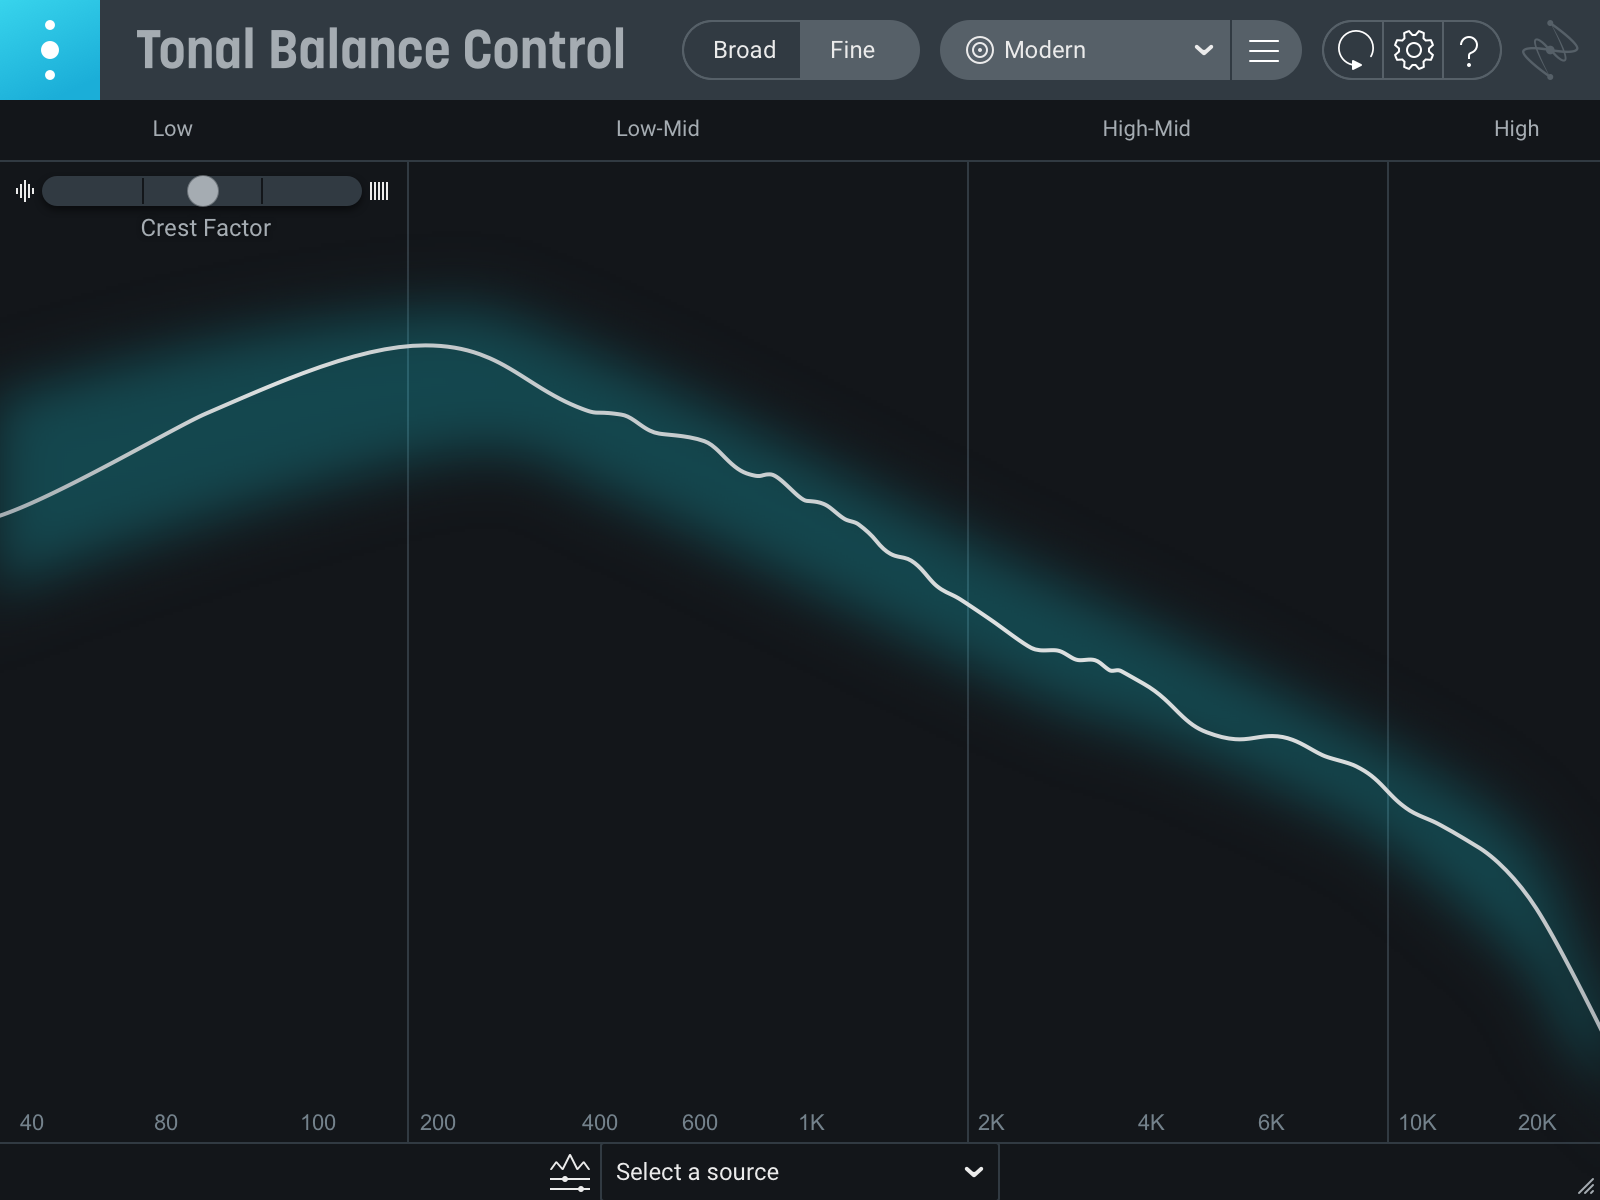Select the Low-Mid band header
Image resolution: width=1600 pixels, height=1200 pixels.
coord(657,129)
